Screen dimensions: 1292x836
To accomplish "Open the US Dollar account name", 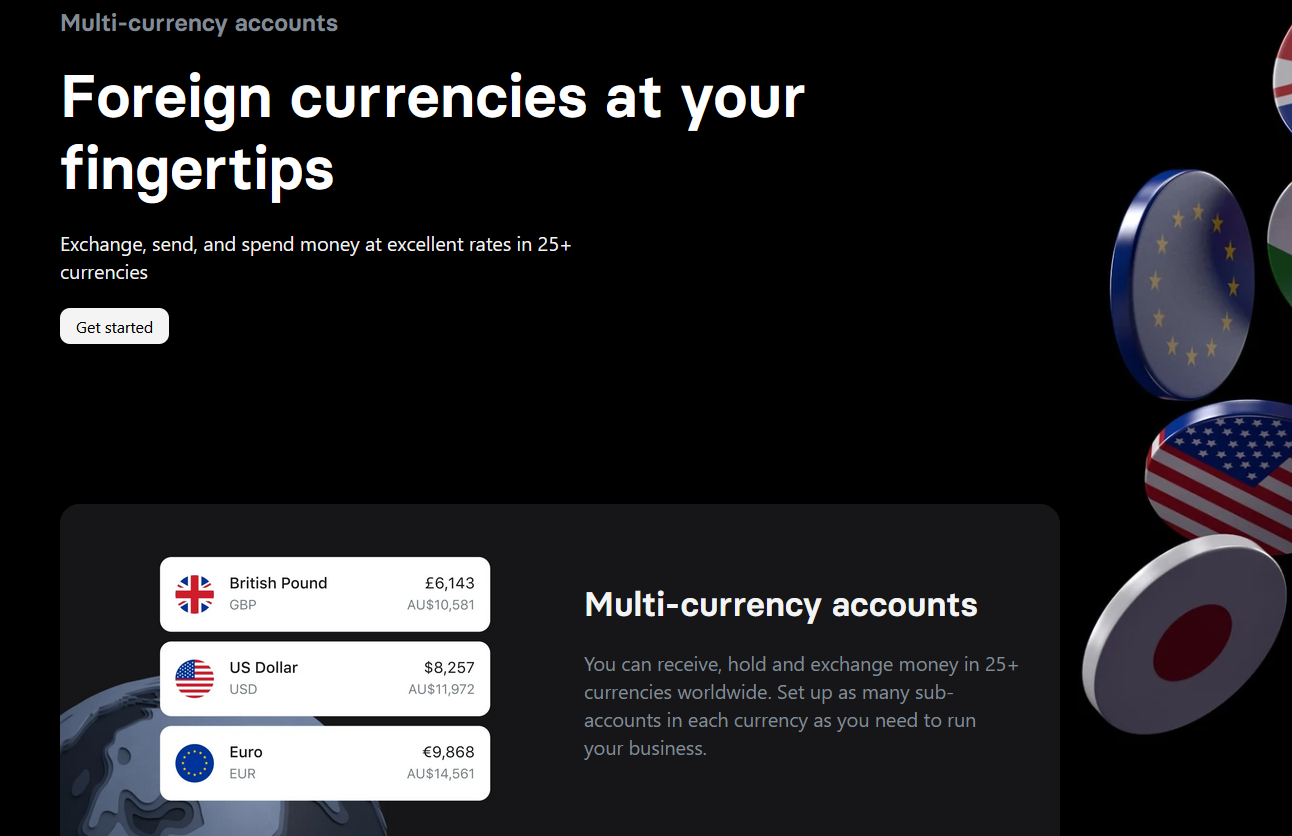I will pos(263,667).
